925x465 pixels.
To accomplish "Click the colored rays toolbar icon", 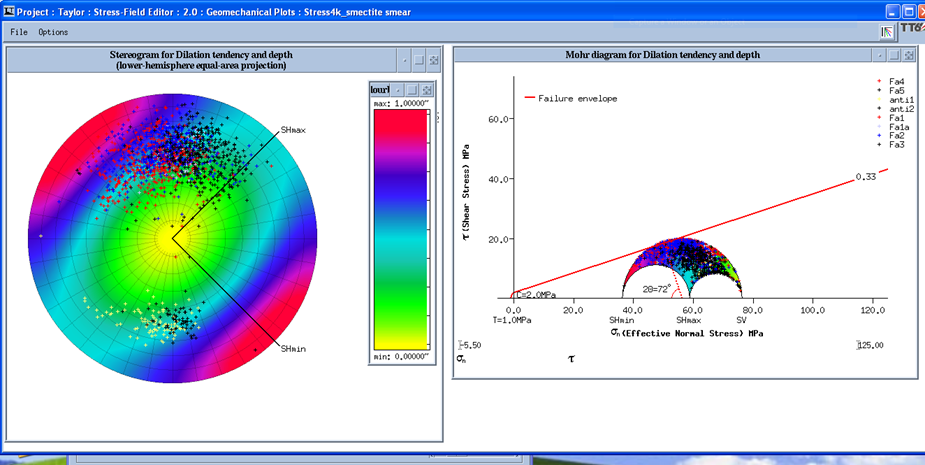I will [887, 32].
